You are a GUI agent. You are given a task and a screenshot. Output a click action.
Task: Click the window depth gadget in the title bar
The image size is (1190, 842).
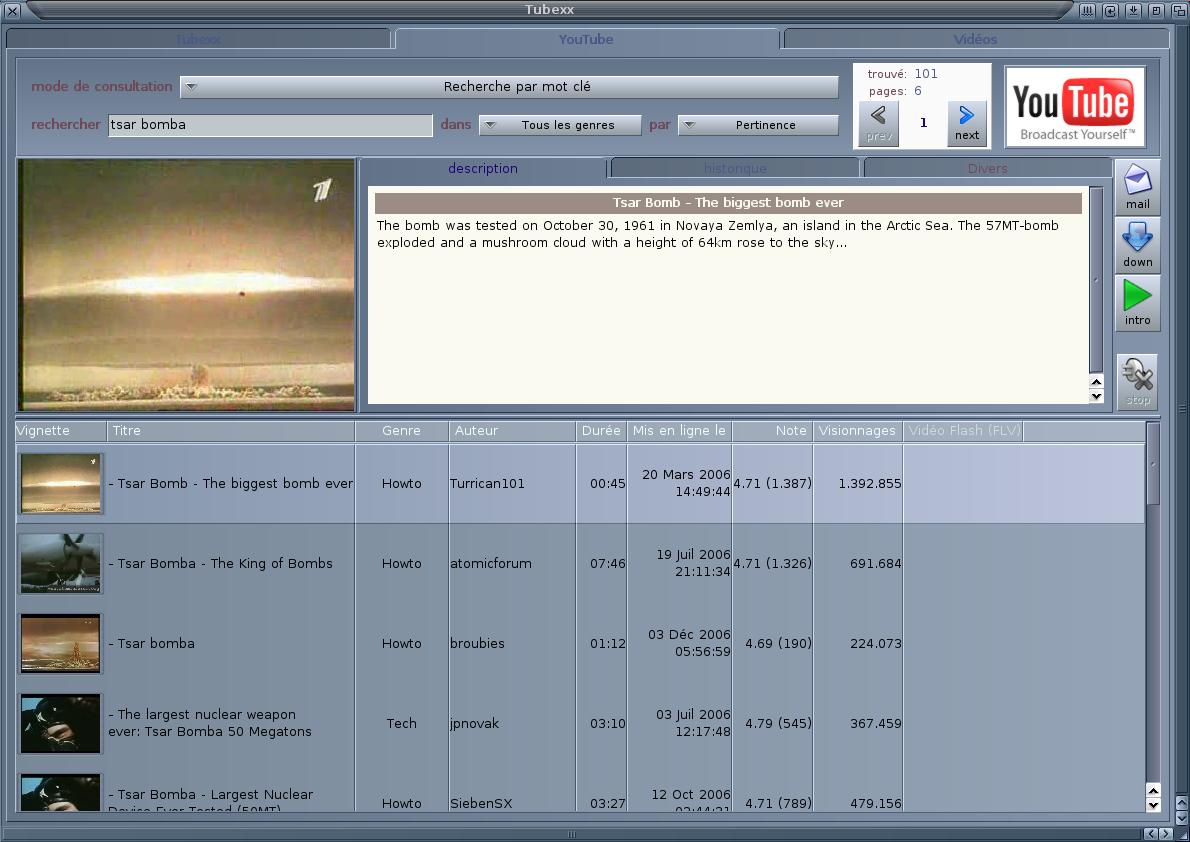(x=1179, y=11)
